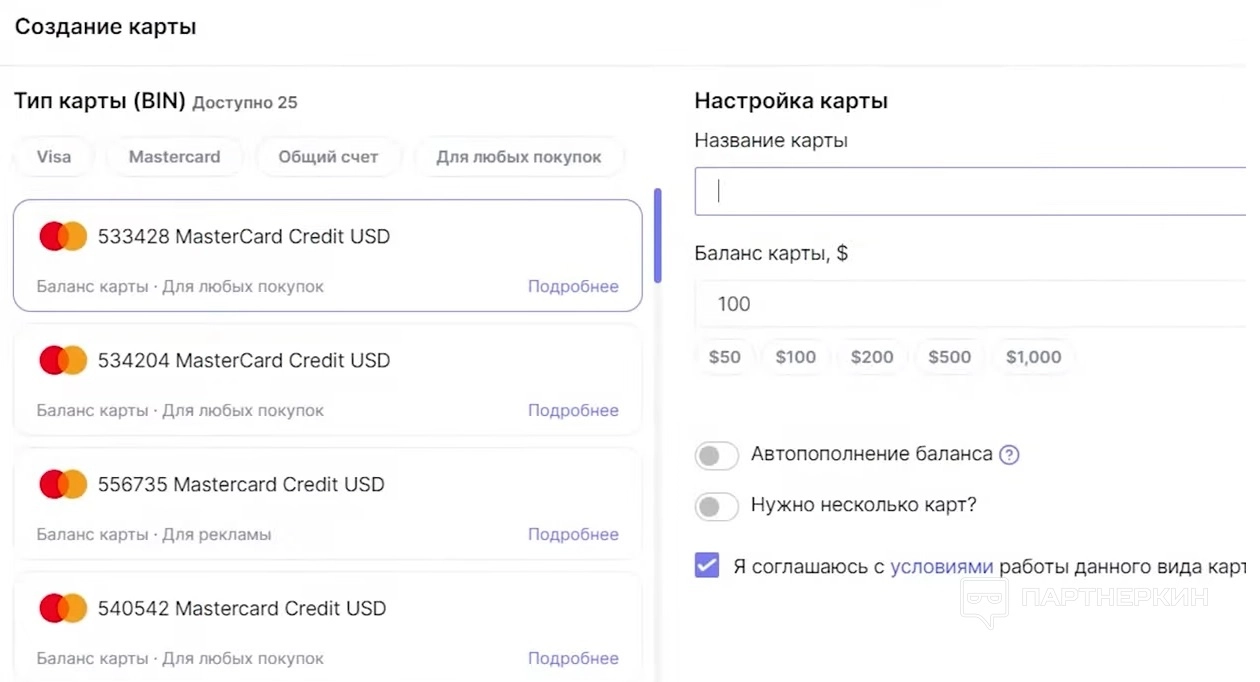The height and width of the screenshot is (682, 1260).
Task: Select the $1,000 preset balance
Action: (1033, 357)
